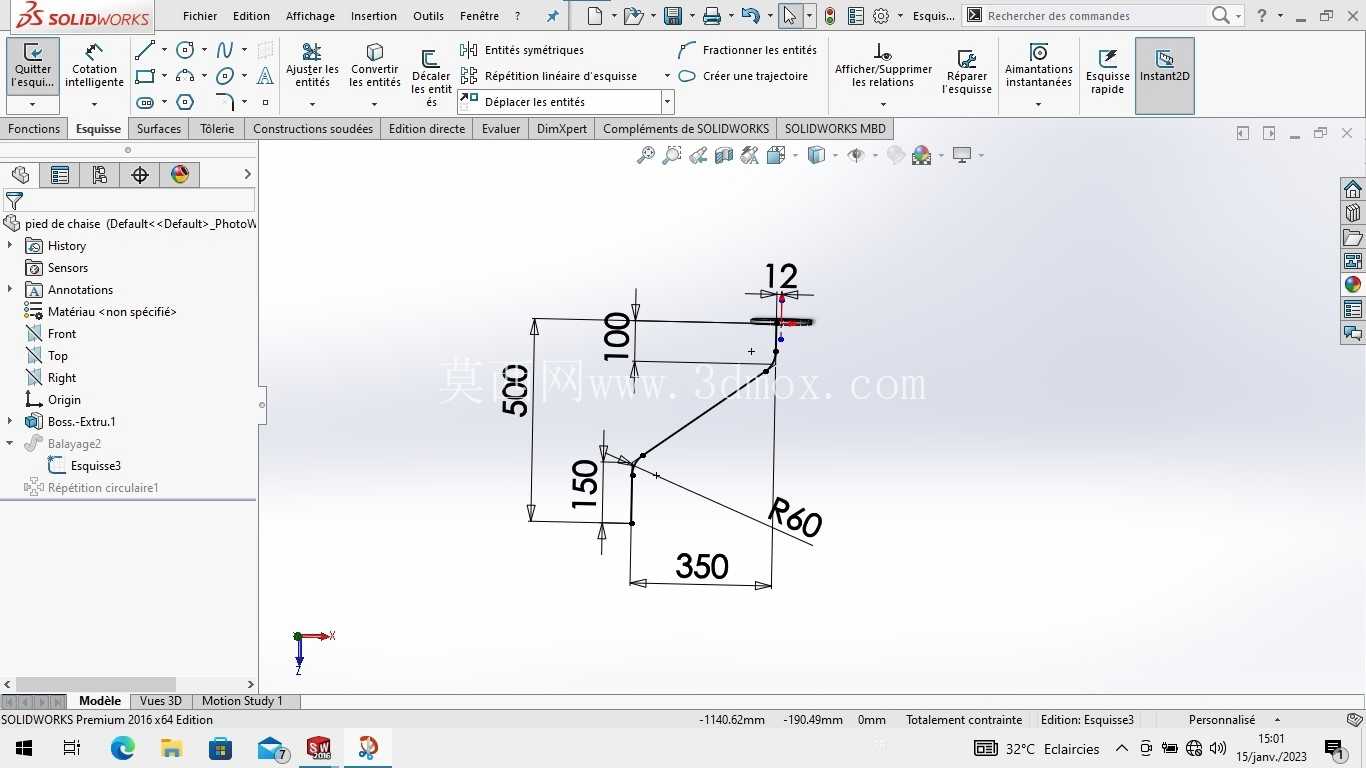Select the sketch Text tool
This screenshot has height=768, width=1366.
pos(265,76)
